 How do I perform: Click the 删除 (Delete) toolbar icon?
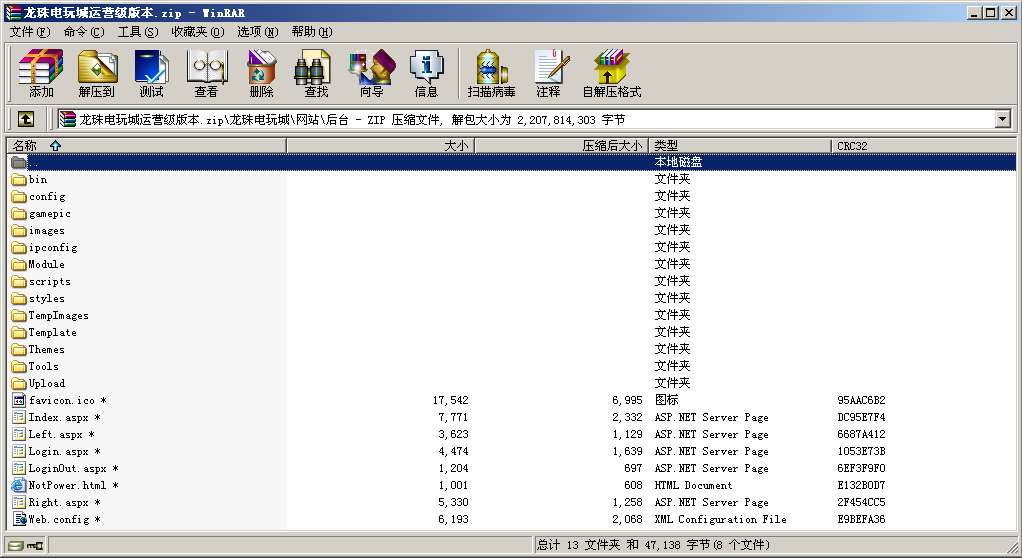click(261, 73)
